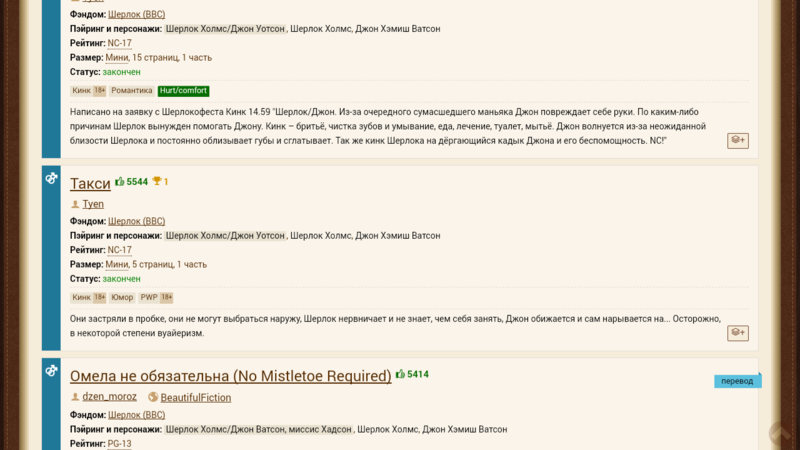Select the Кинк tag in the first card
This screenshot has height=450, width=800.
coord(88,91)
